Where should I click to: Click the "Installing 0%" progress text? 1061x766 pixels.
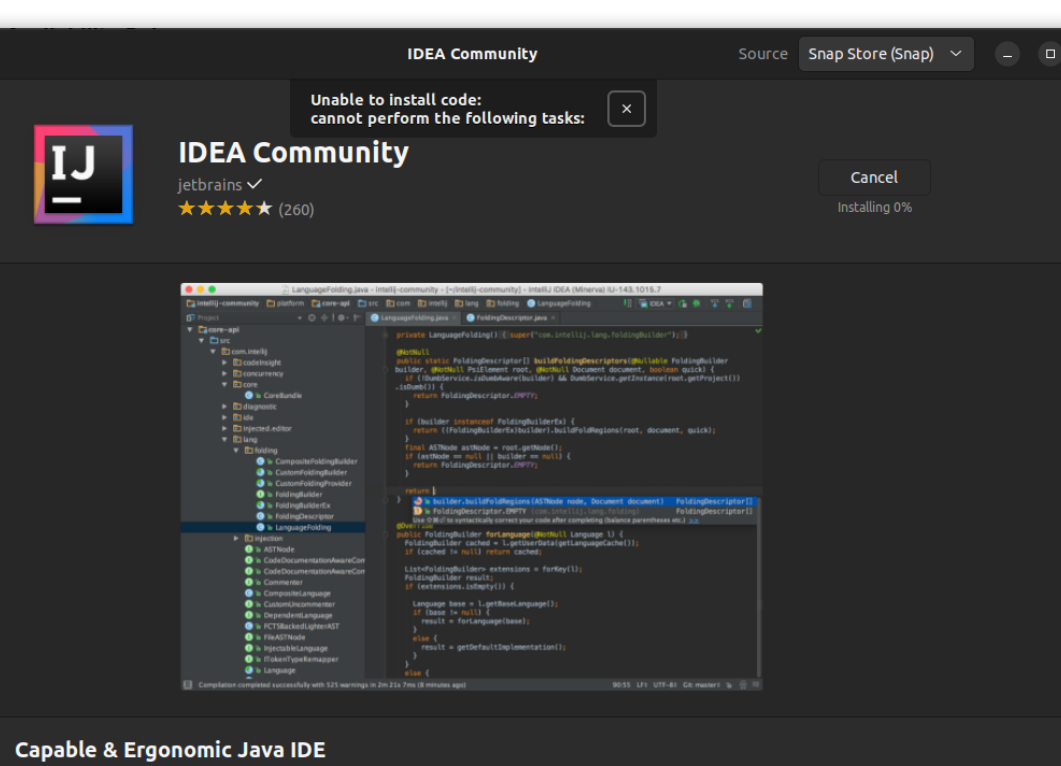(874, 208)
